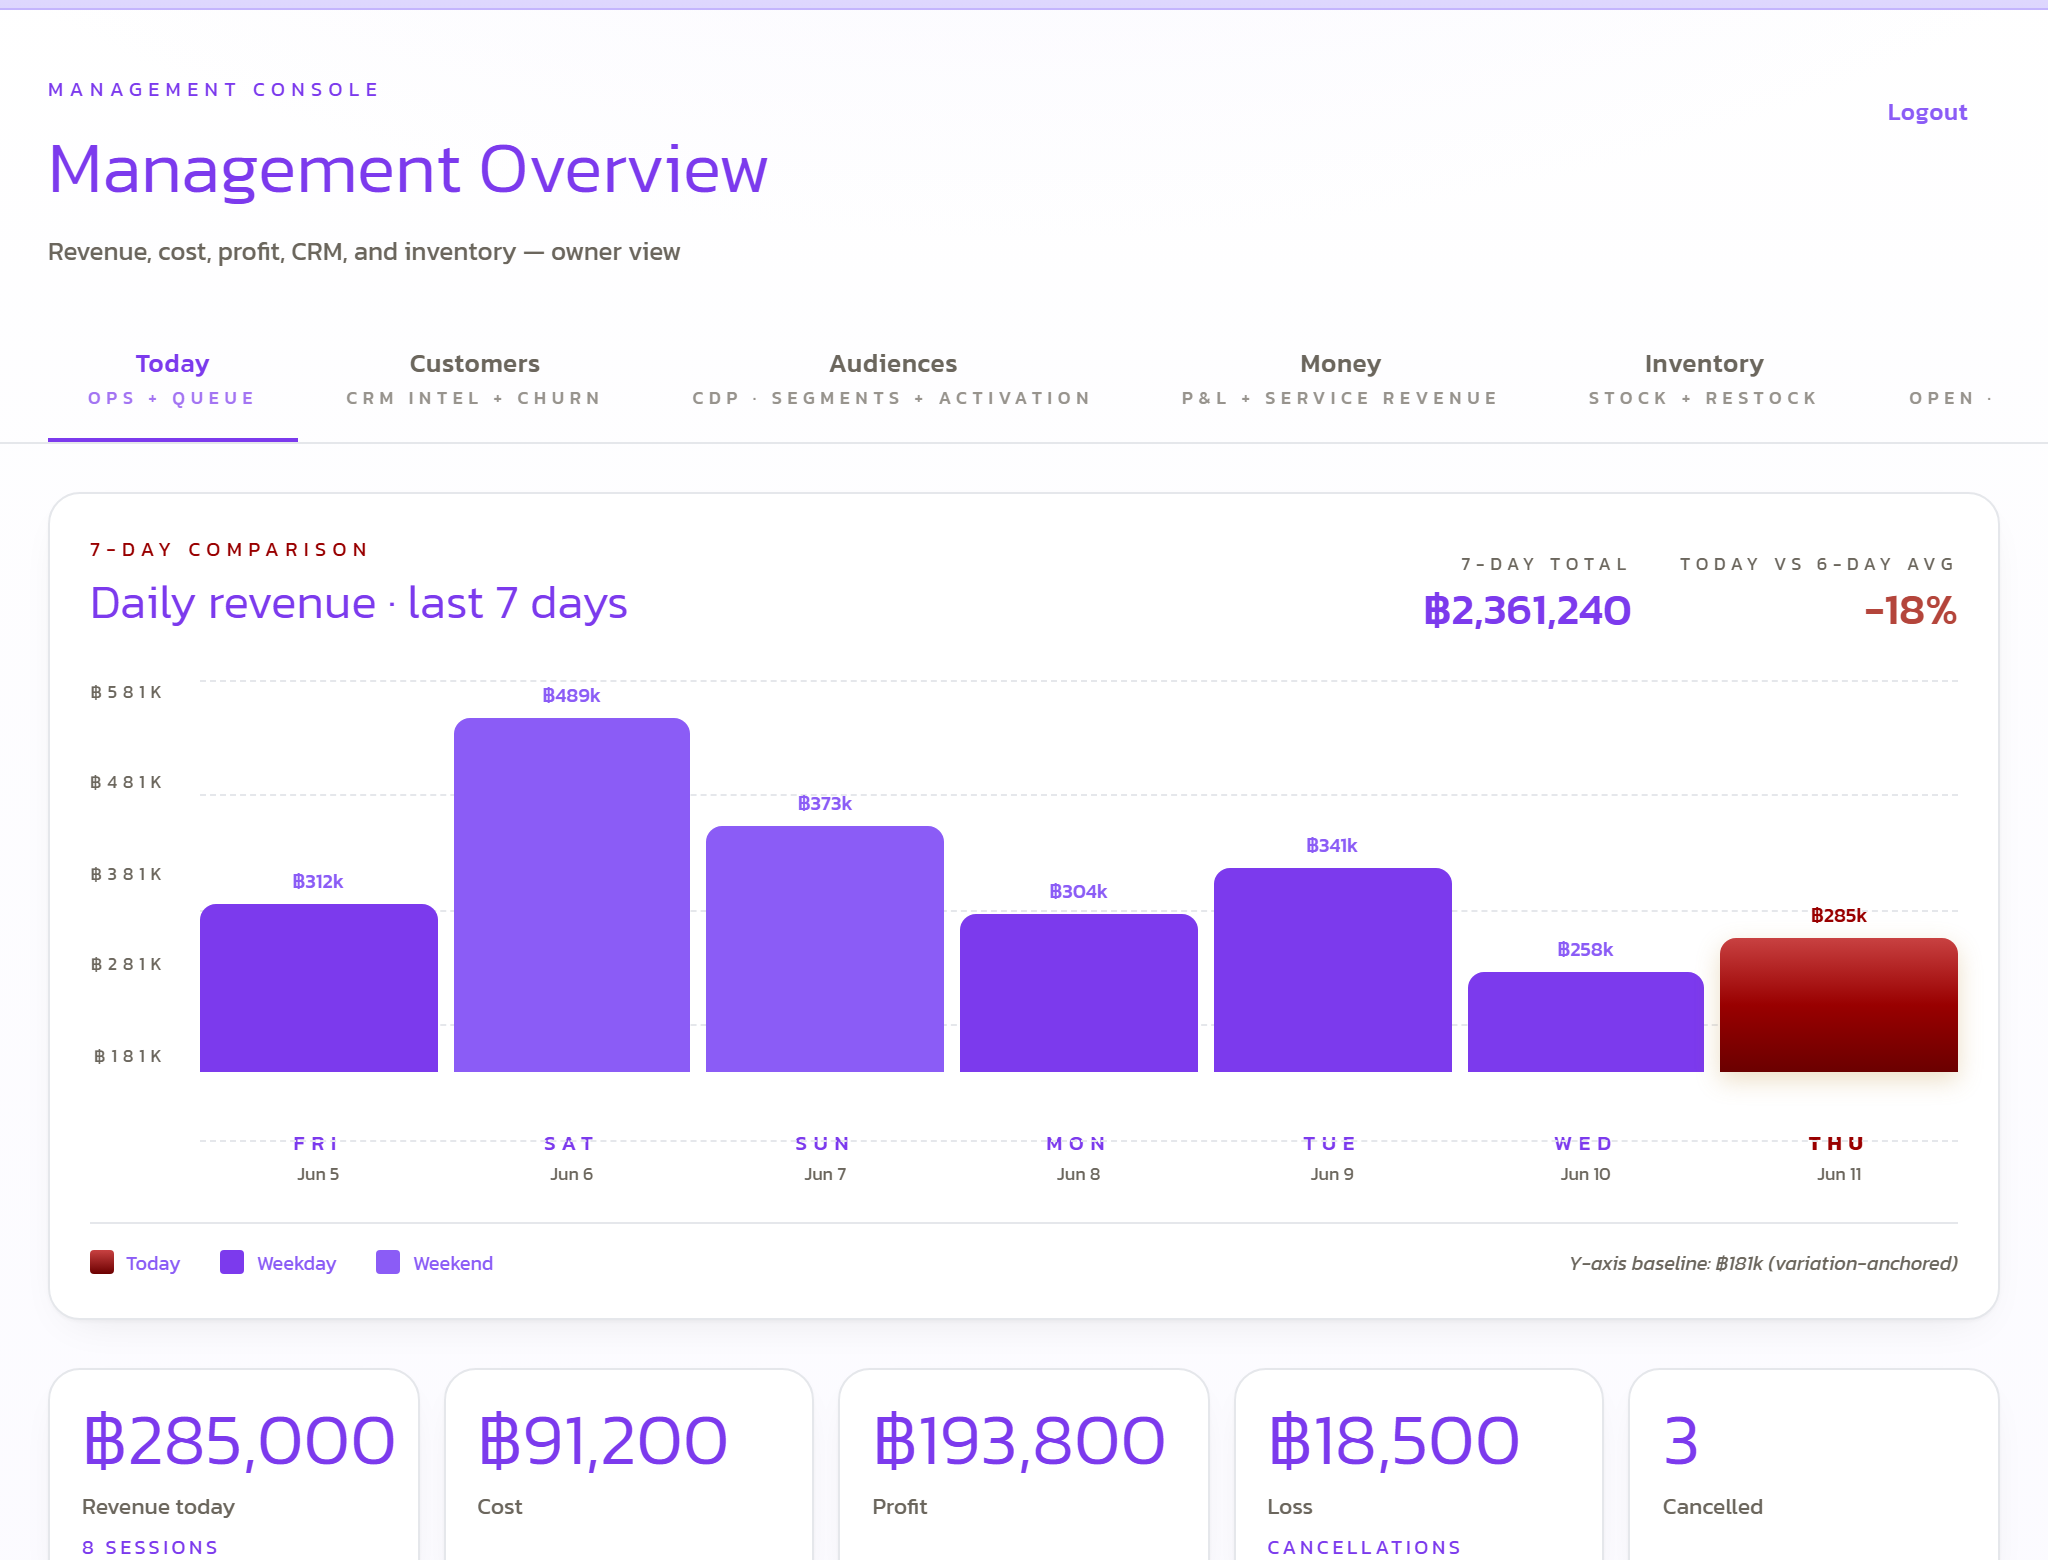Click the 7-DAY COMPARISON label

click(229, 549)
